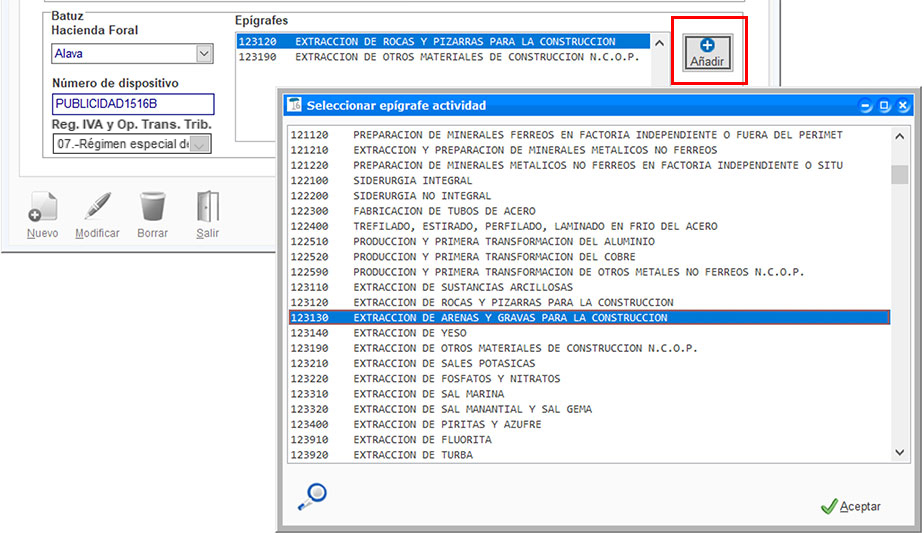Maximize the Seleccionar epígrafe actividad dialog
Viewport: 924px width, 533px height.
(x=885, y=106)
